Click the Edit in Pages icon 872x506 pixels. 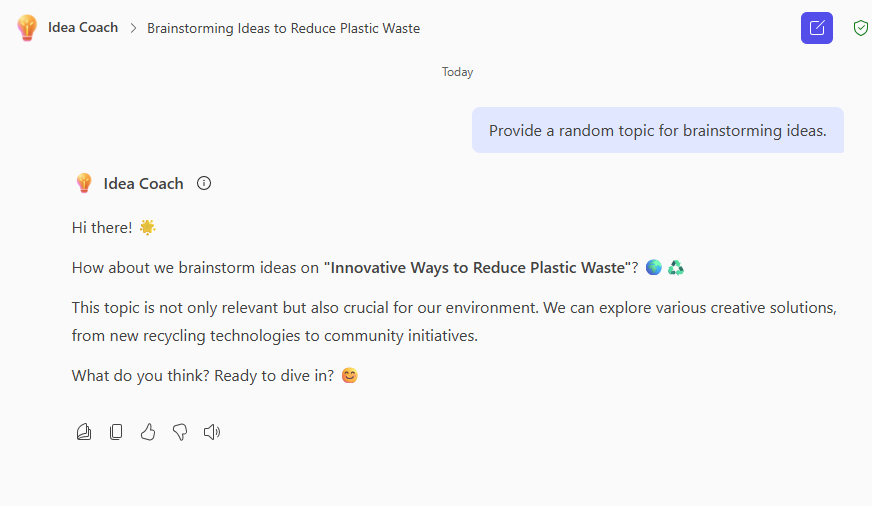pos(84,432)
